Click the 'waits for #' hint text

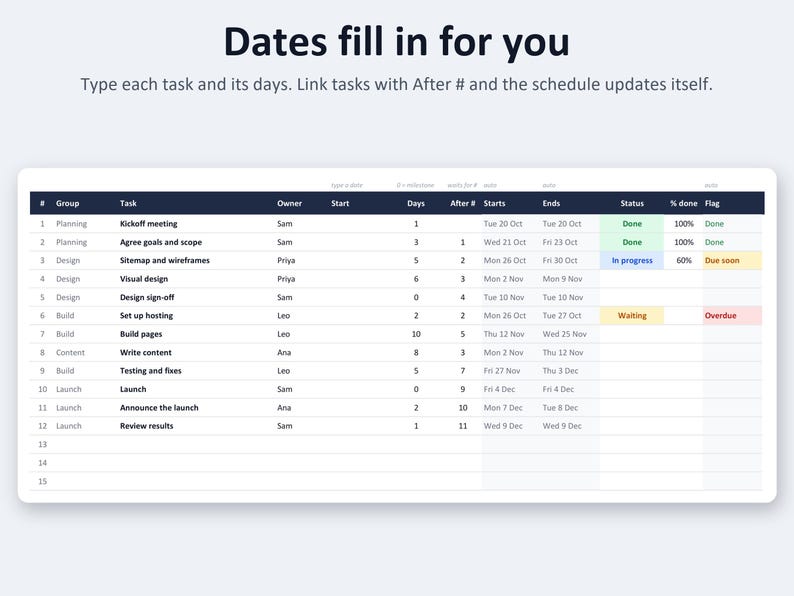[462, 185]
